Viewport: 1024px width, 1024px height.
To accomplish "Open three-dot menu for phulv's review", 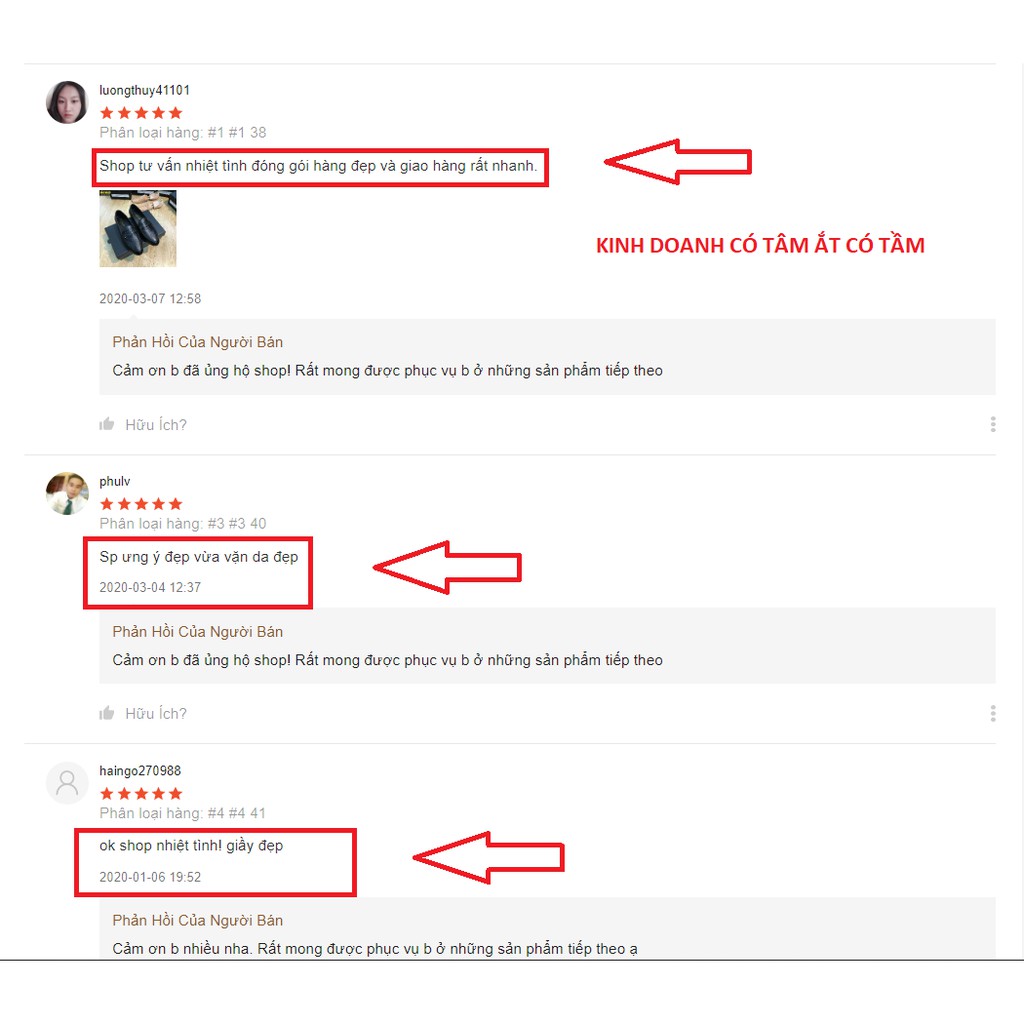I will point(993,713).
